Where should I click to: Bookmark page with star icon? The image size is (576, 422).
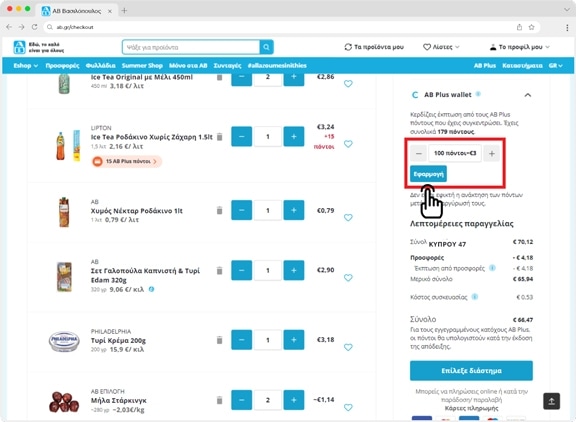click(531, 27)
